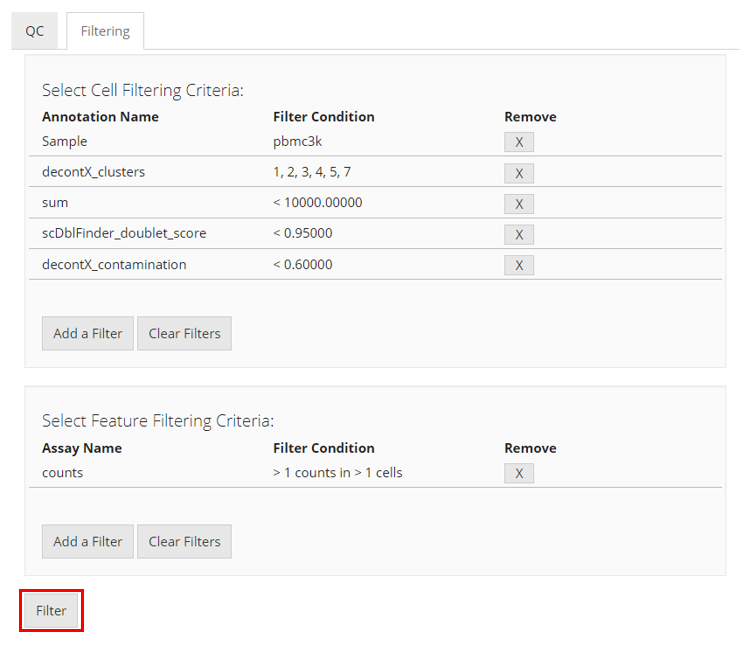Remove the scDblFinder_doublet_score filter
This screenshot has height=645, width=743.
click(518, 234)
